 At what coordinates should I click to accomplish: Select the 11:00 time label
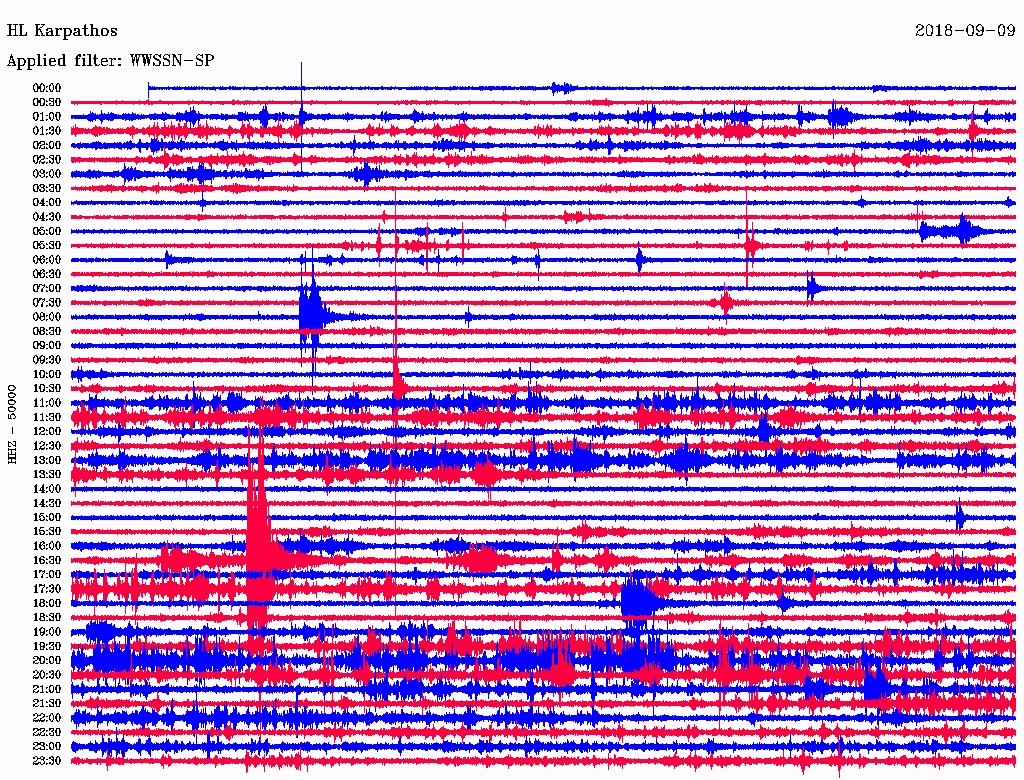coord(47,403)
